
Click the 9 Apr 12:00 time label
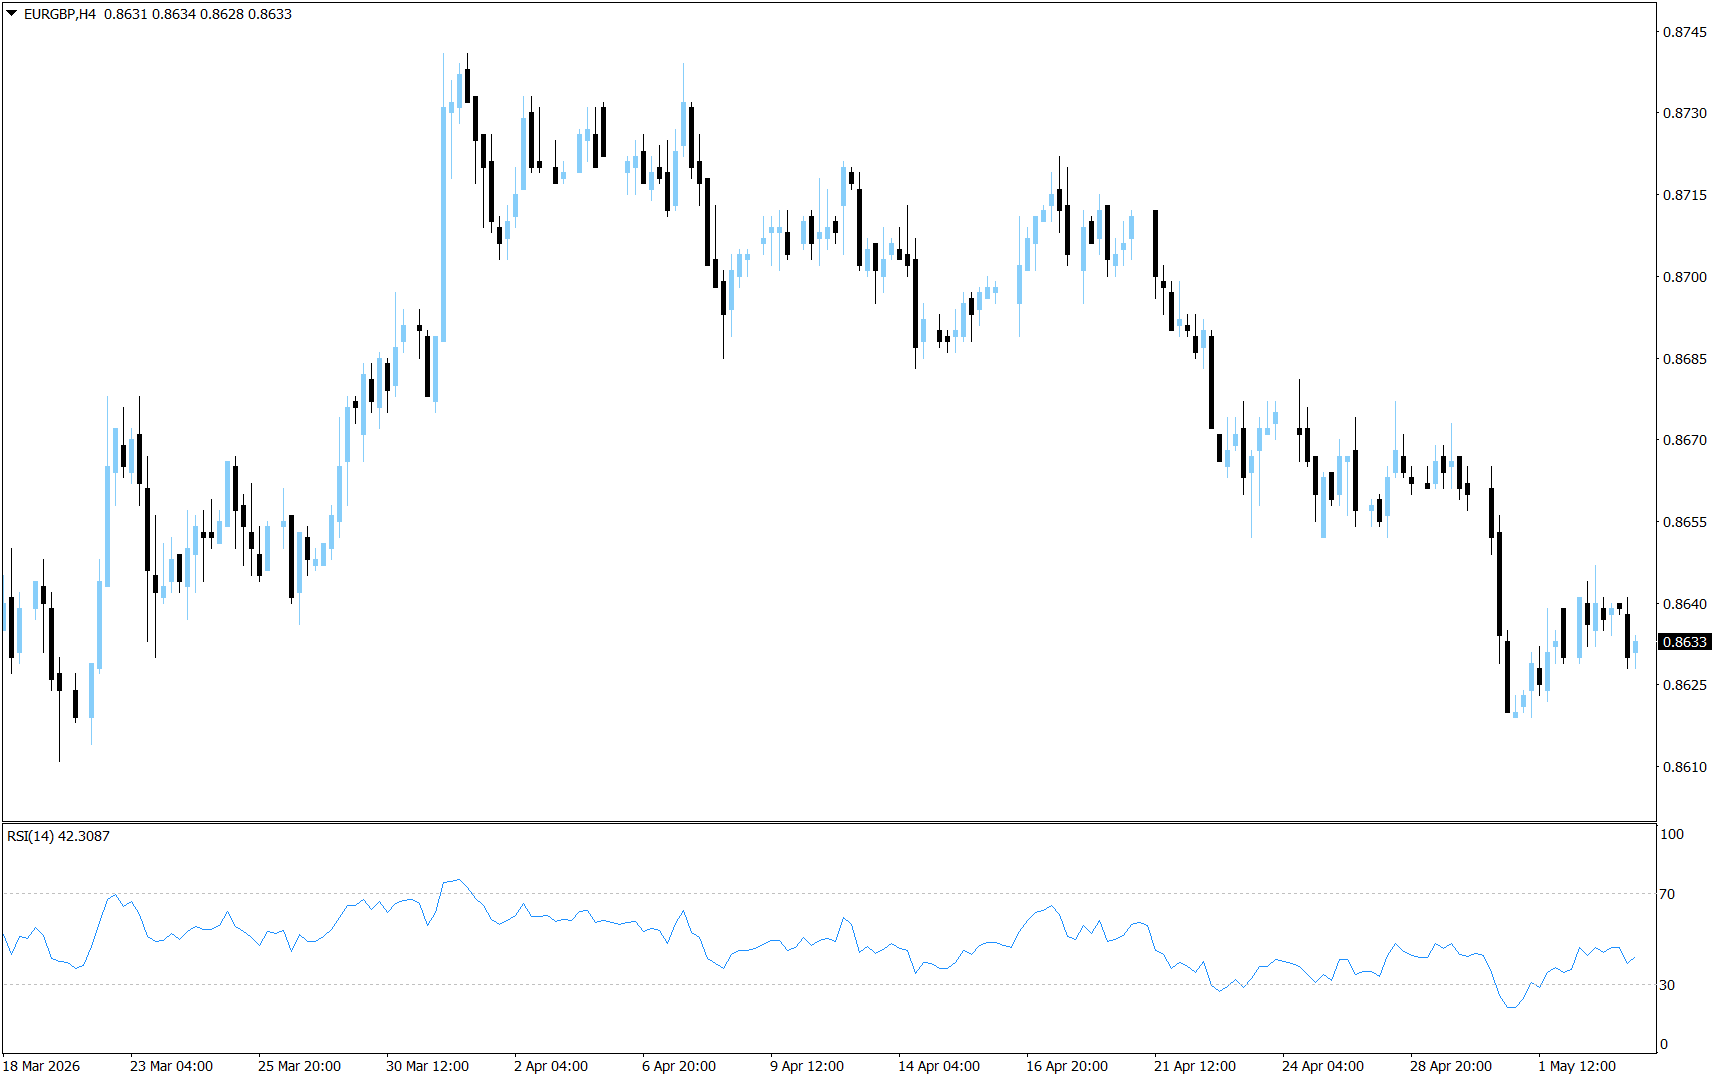click(807, 1066)
